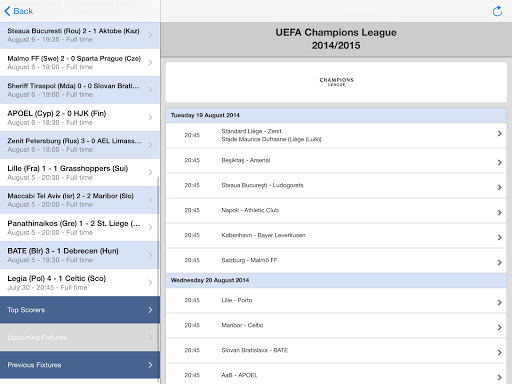The image size is (512, 384).
Task: Click arrow next to København - Bayer Leverkusen
Action: point(499,237)
